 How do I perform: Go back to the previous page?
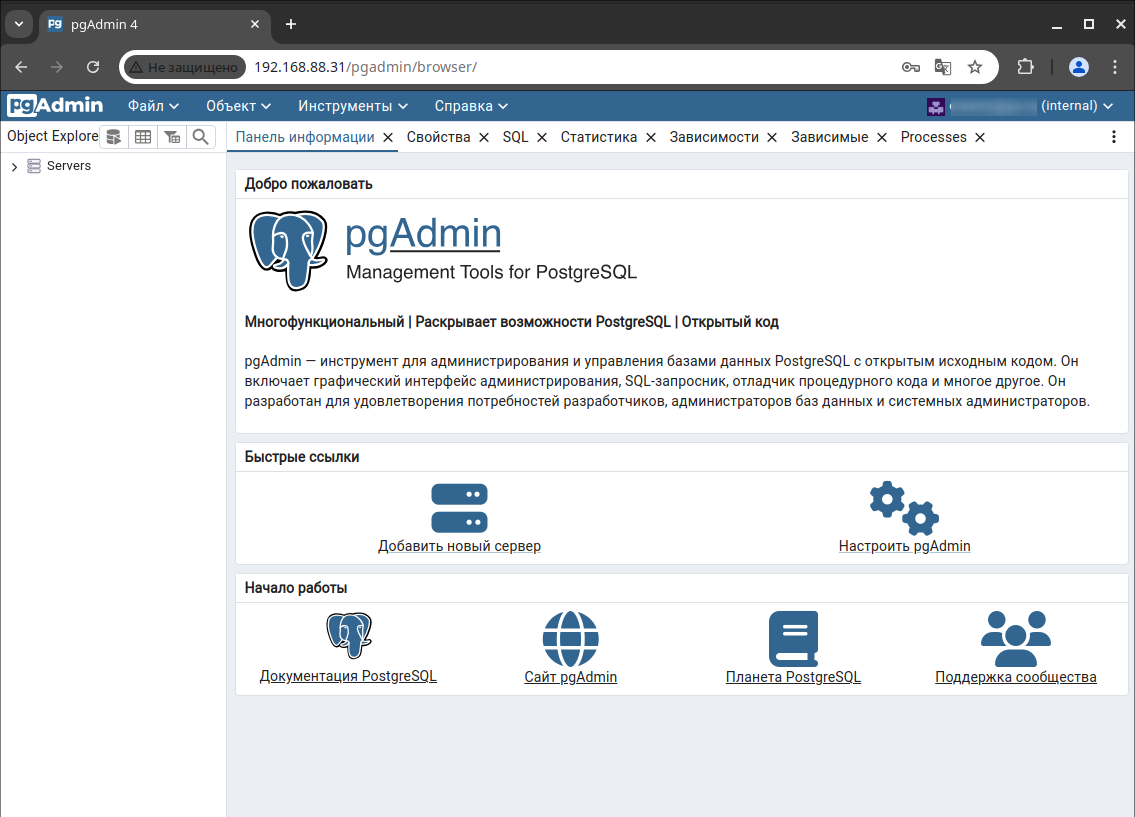pyautogui.click(x=21, y=67)
